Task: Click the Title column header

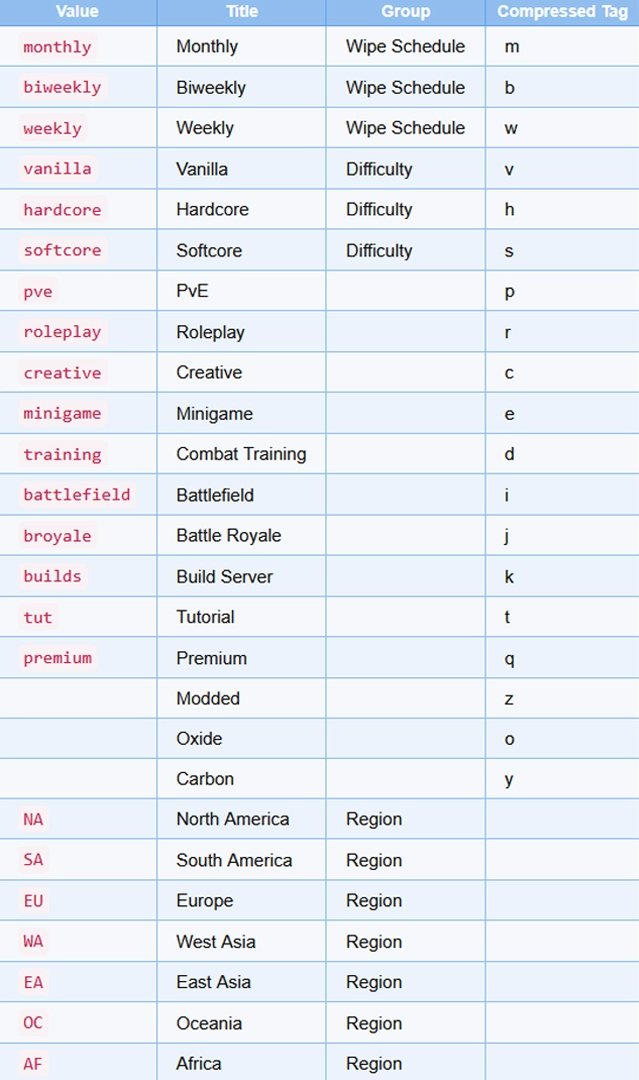Action: click(x=241, y=12)
